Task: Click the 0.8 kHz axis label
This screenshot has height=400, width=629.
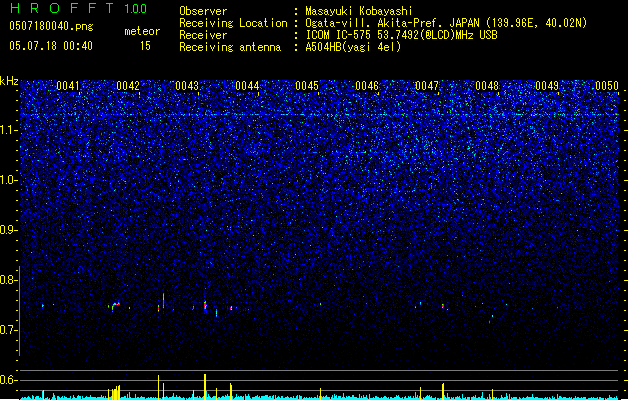Action: point(8,280)
